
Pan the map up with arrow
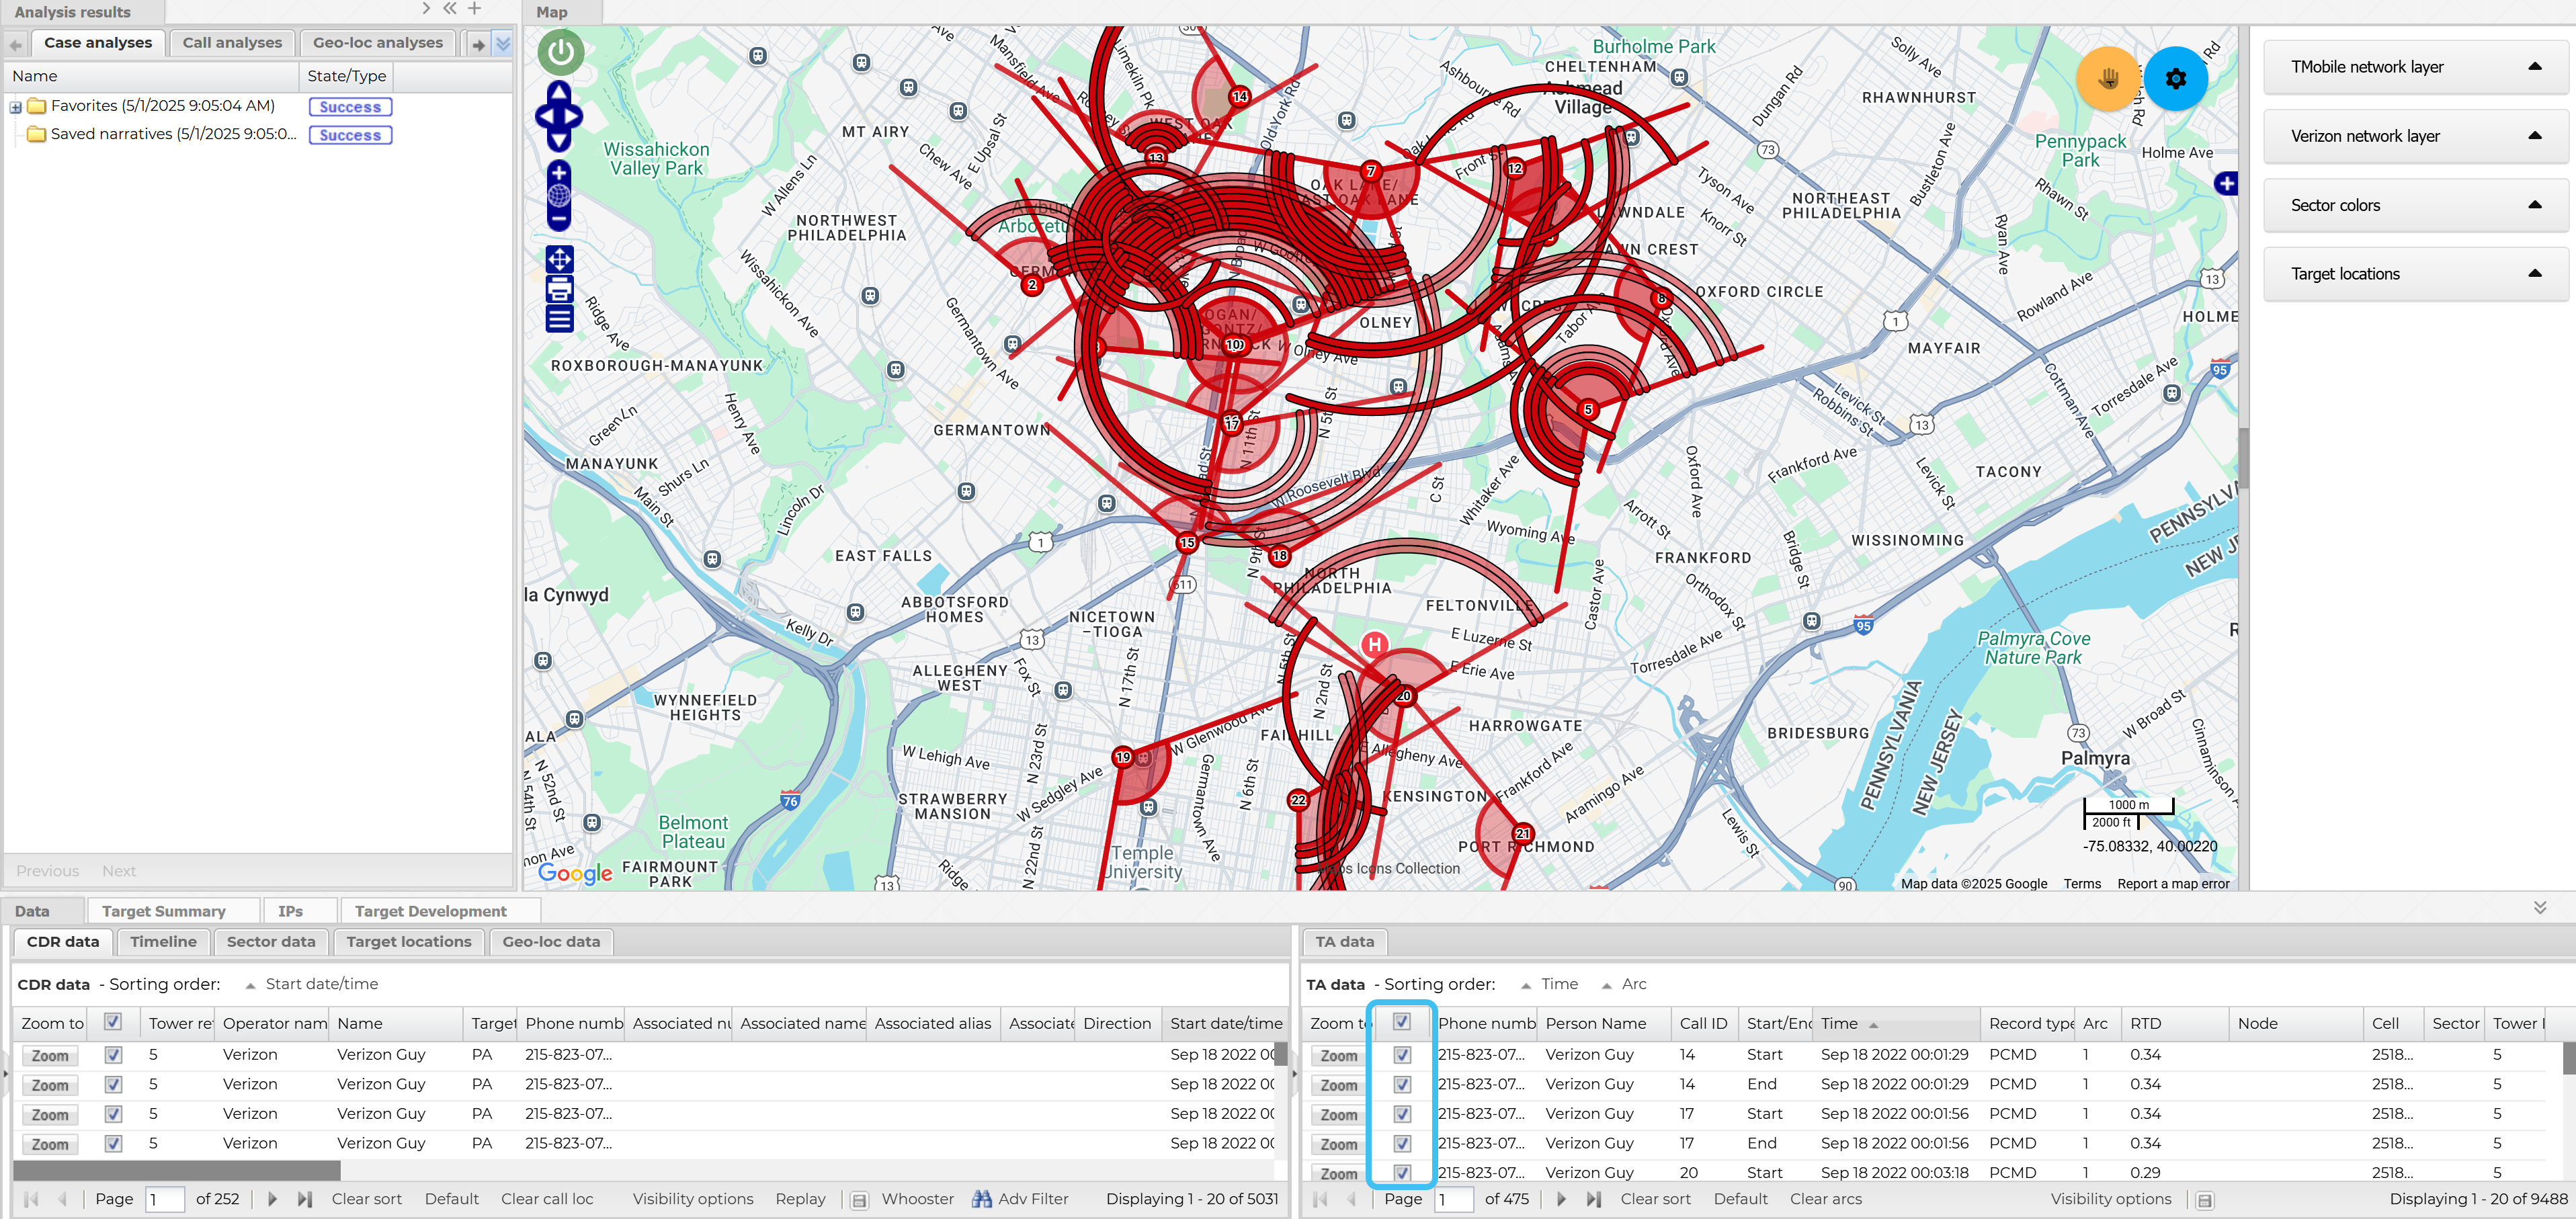tap(559, 93)
